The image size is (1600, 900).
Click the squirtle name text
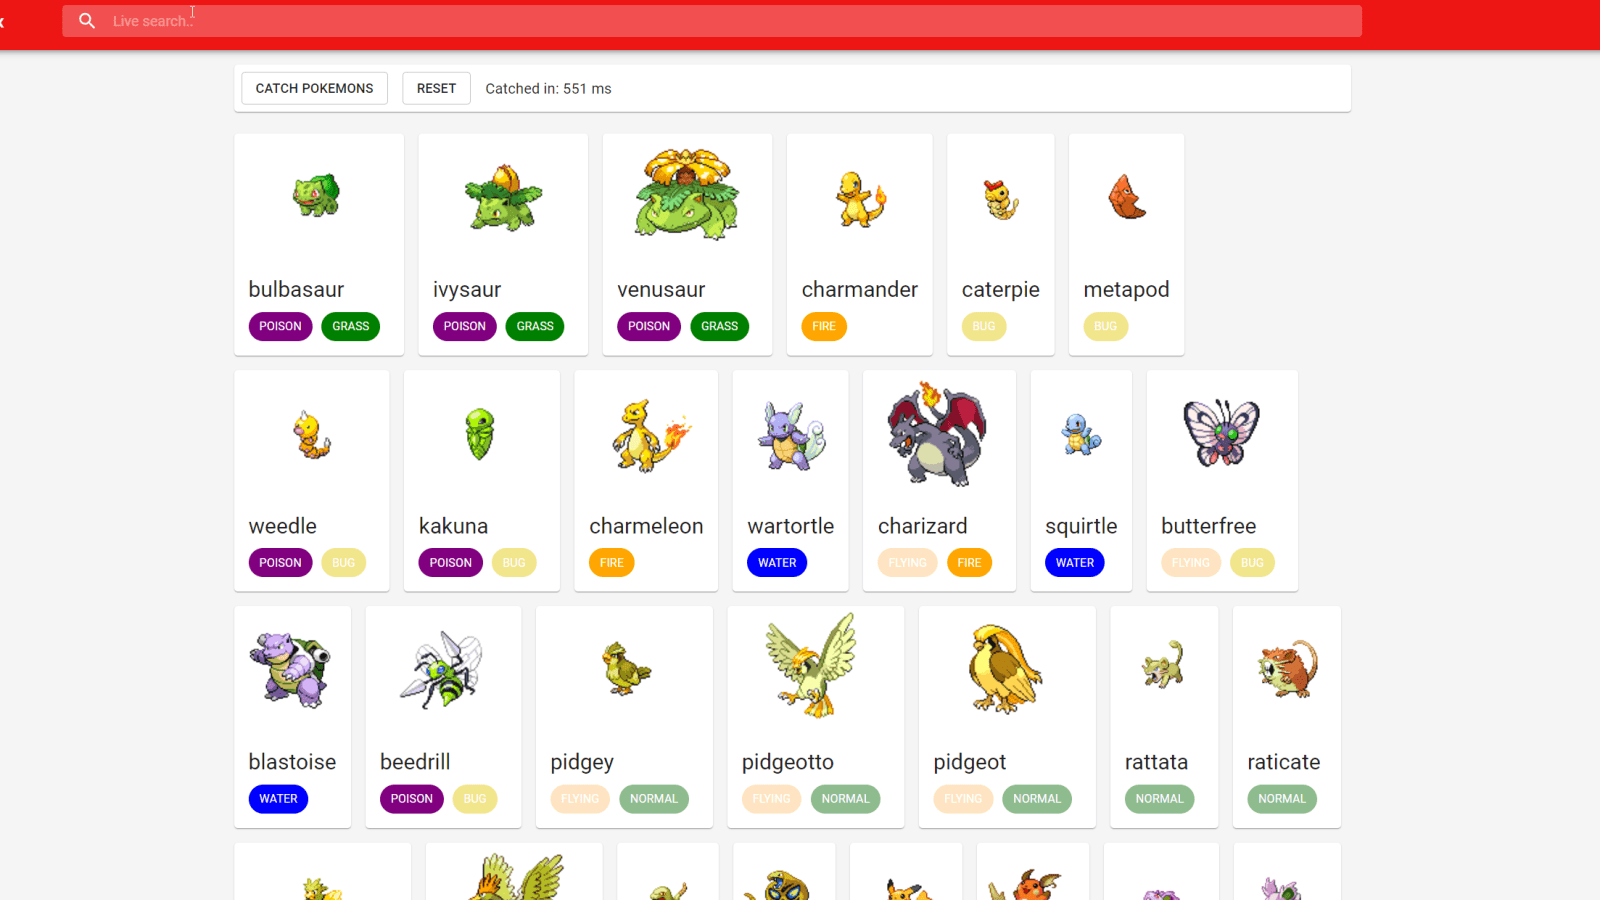click(1081, 526)
